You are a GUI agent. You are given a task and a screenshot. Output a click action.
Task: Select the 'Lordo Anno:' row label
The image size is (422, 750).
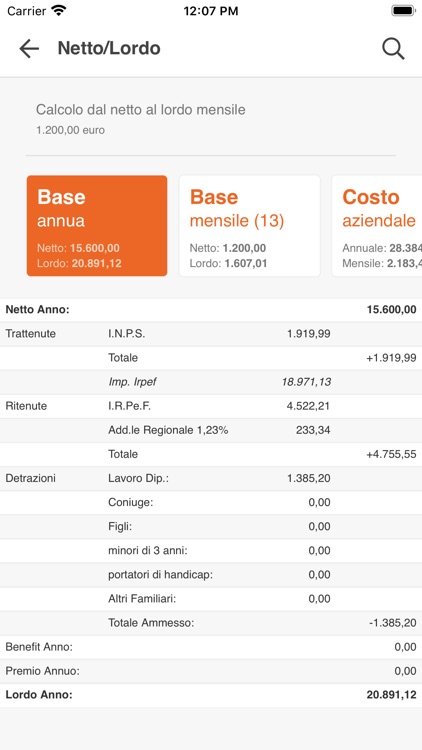(39, 695)
